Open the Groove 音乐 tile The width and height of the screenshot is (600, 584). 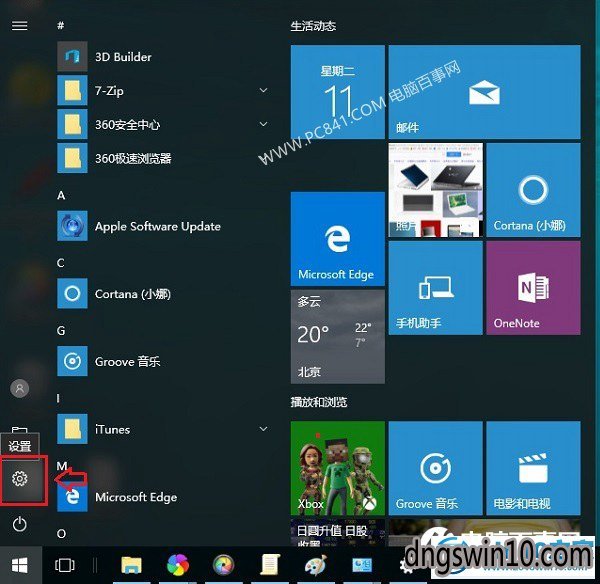[x=435, y=468]
